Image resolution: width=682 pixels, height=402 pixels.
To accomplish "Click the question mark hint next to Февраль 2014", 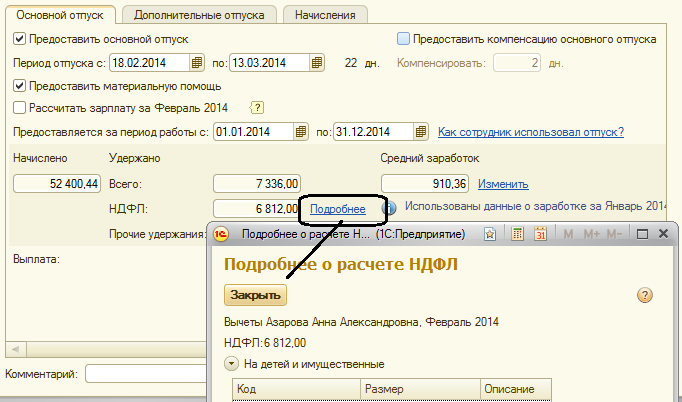I will click(257, 107).
